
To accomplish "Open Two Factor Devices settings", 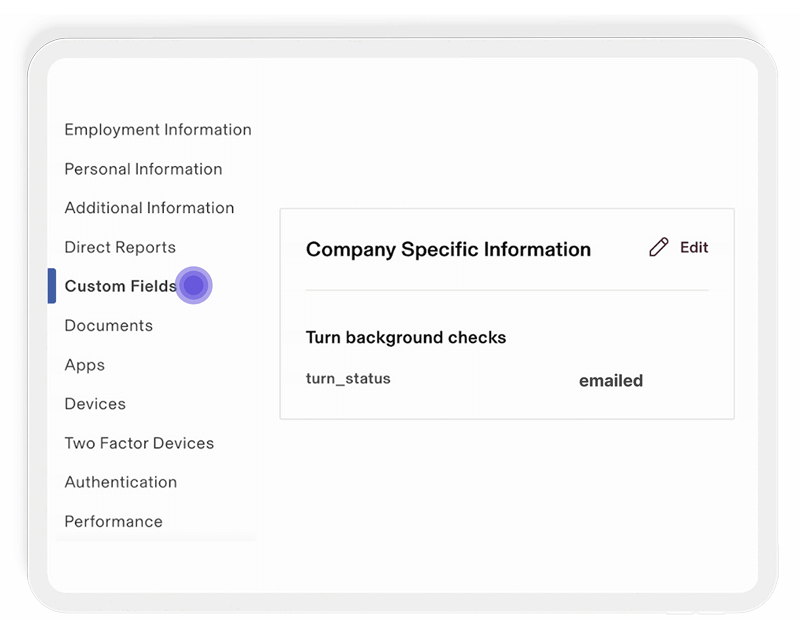I will [139, 442].
